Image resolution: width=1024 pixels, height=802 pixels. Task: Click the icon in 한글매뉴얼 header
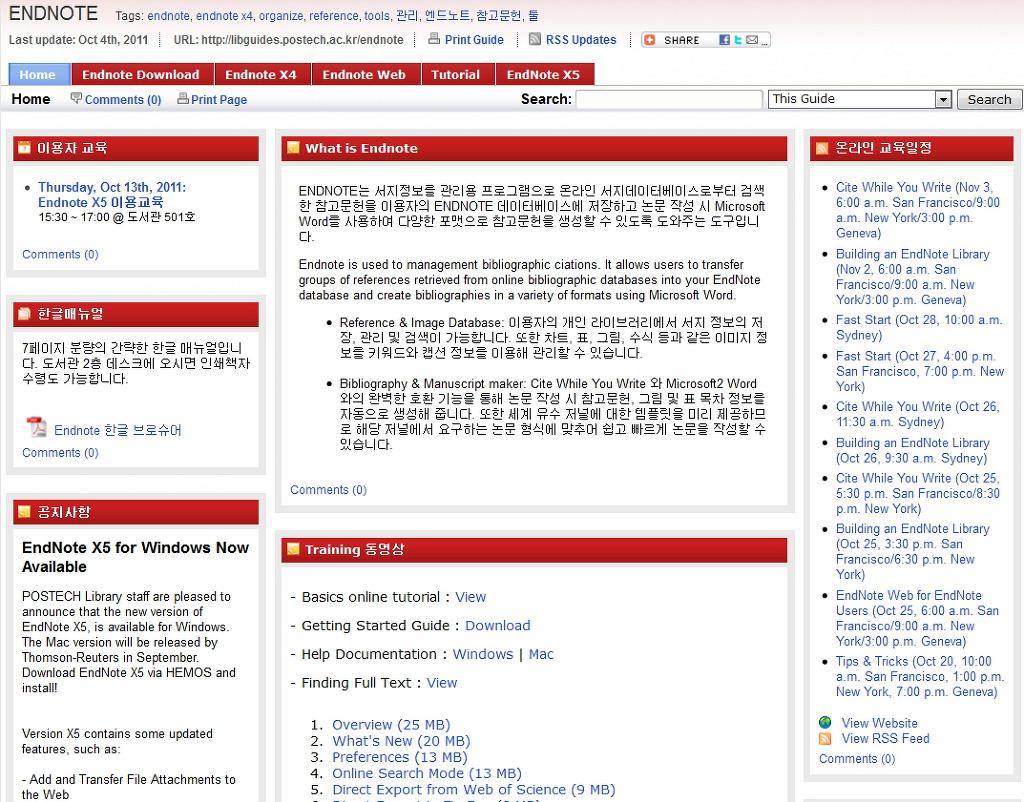pyautogui.click(x=24, y=313)
